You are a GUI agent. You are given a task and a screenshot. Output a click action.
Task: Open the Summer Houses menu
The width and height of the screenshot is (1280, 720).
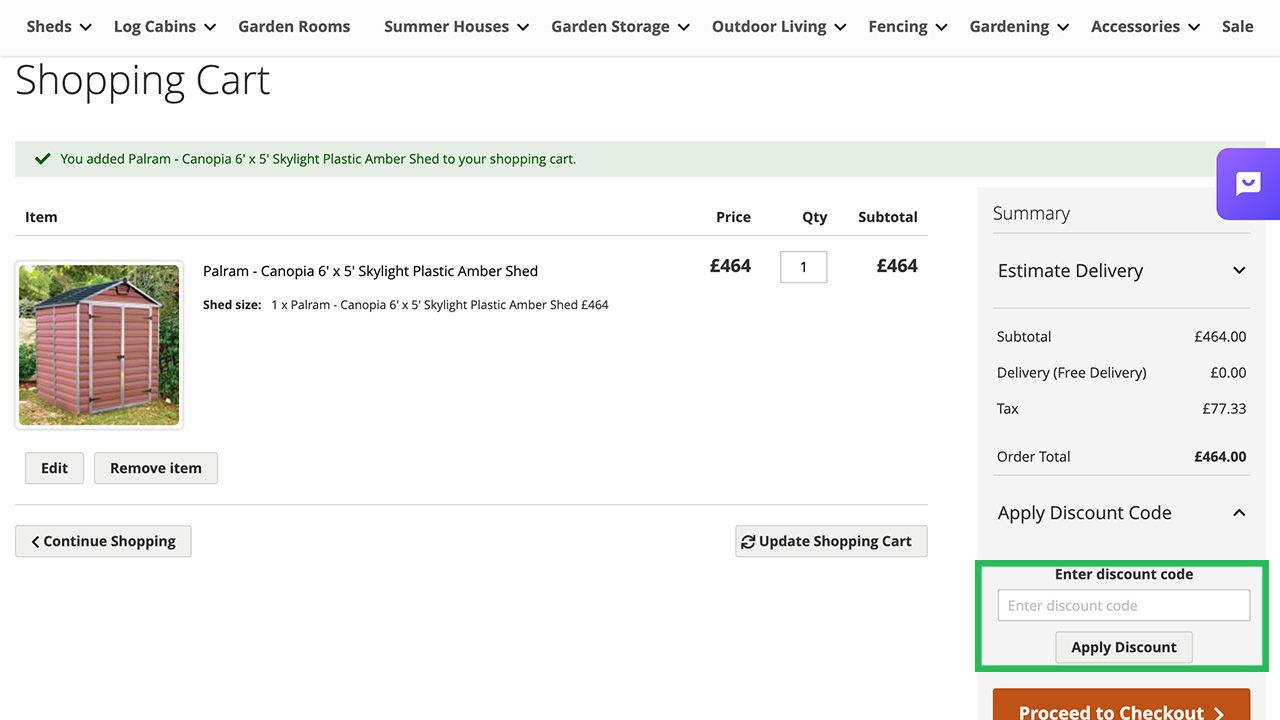coord(446,27)
